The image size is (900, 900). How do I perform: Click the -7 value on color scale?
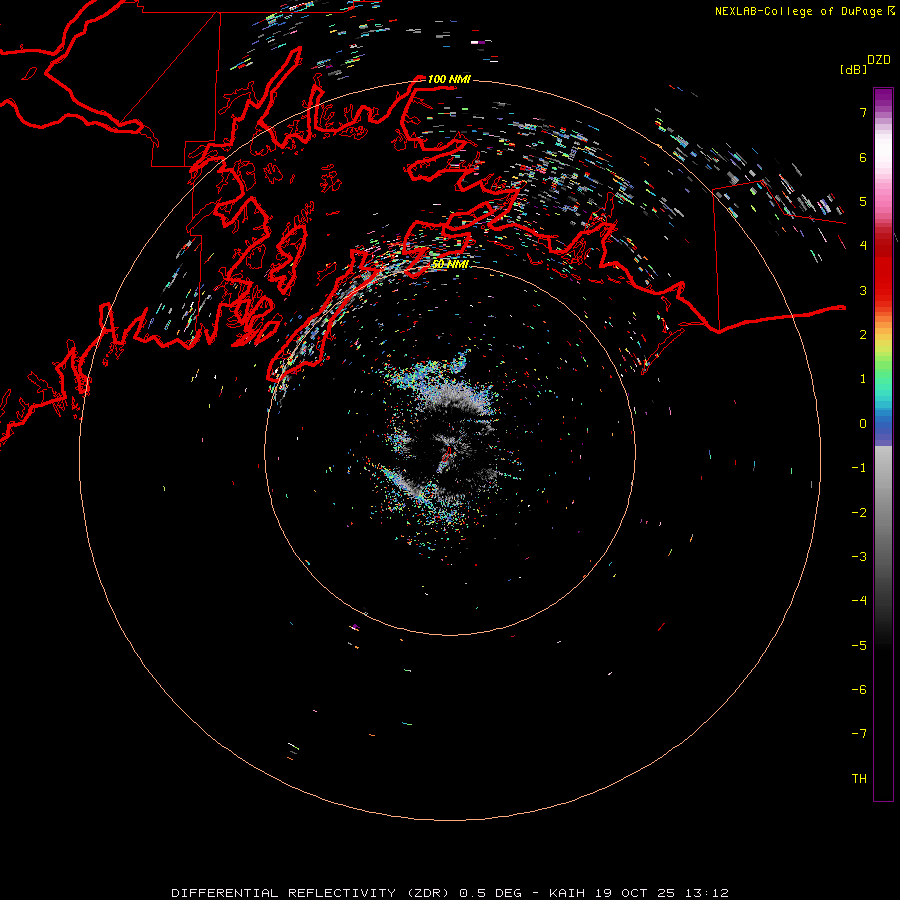859,734
